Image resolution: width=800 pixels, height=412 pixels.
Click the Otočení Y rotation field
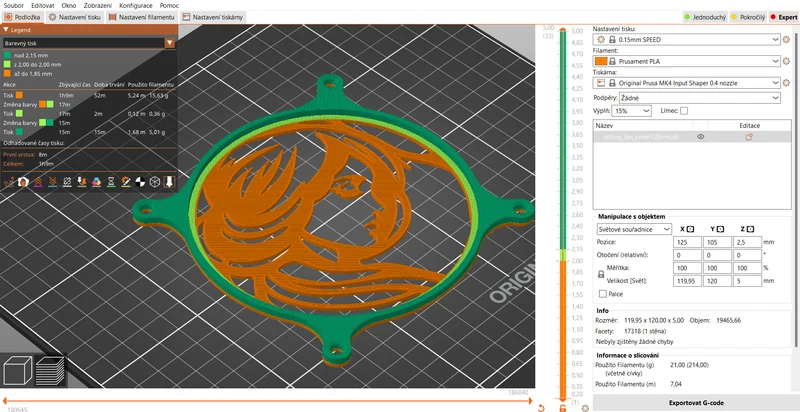[717, 255]
